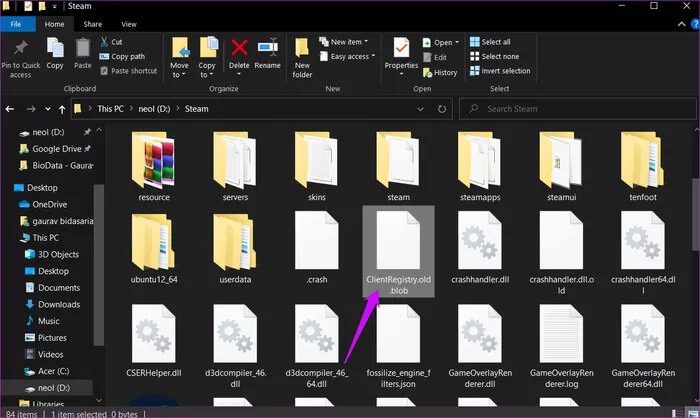Select the crashhandler.dll file
This screenshot has height=418, width=700.
click(x=480, y=248)
